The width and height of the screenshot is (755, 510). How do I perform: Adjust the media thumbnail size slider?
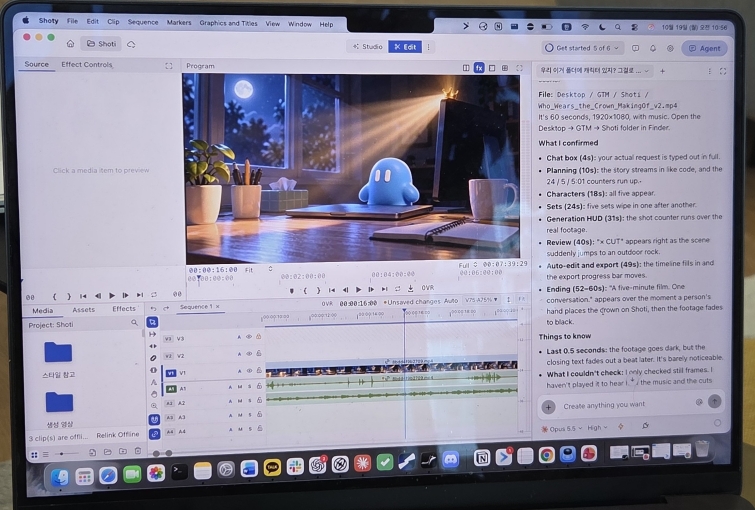point(65,453)
